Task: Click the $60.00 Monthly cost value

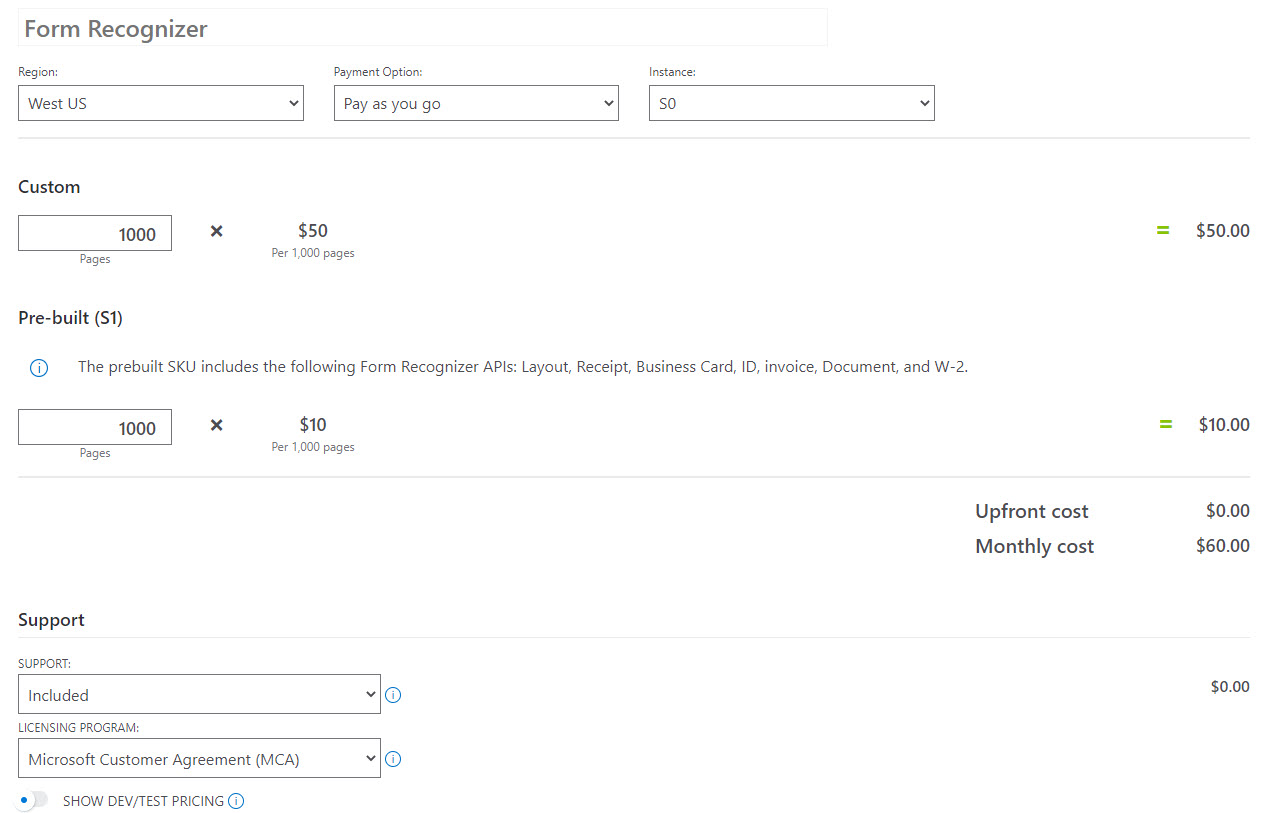Action: pos(1223,545)
